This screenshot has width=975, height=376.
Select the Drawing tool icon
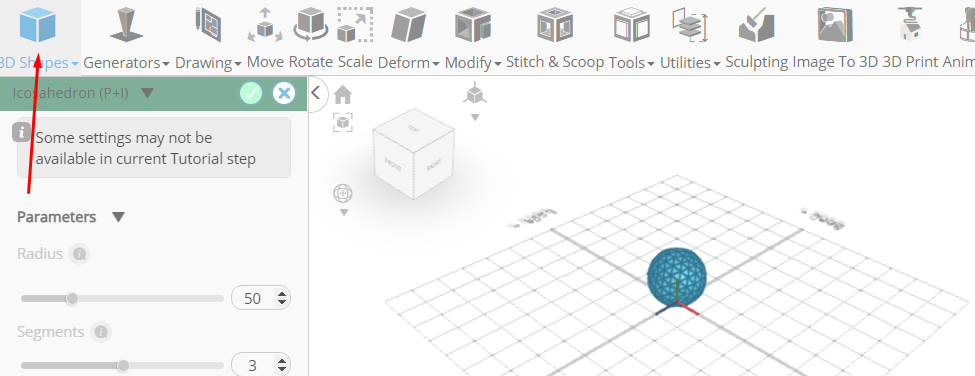208,25
